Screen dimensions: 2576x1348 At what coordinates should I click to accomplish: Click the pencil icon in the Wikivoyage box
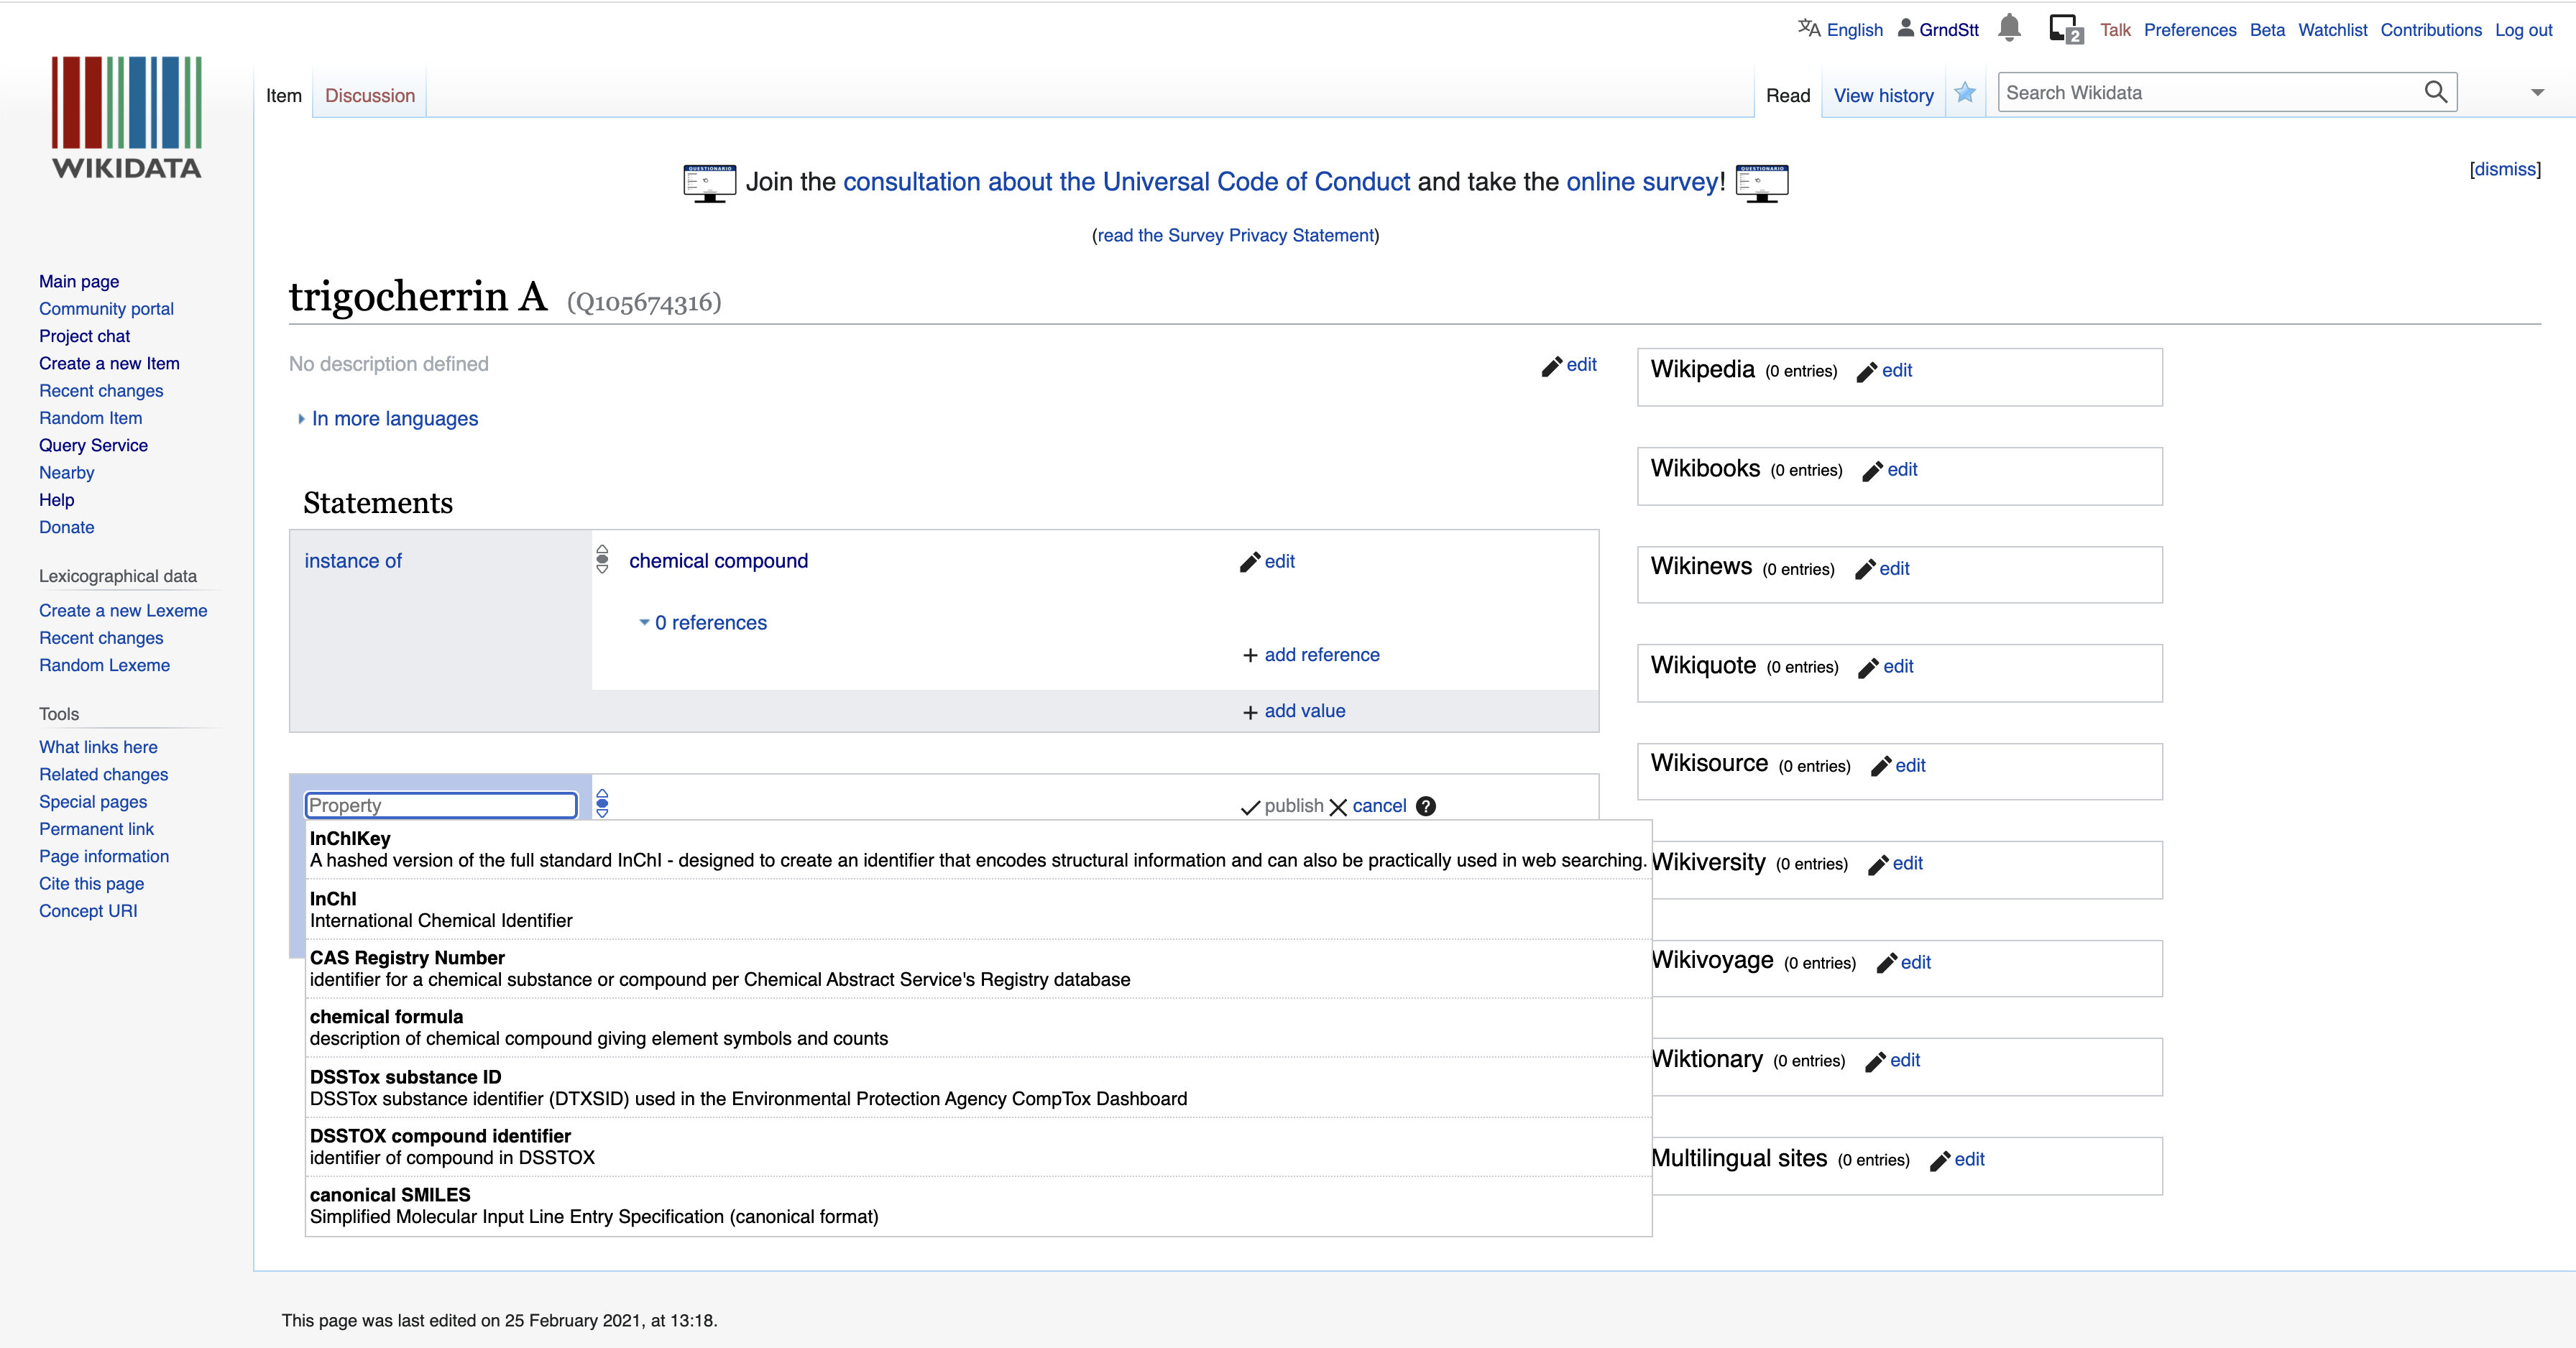[x=1886, y=964]
